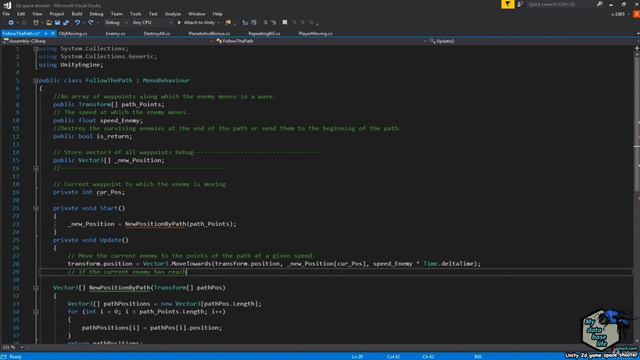The image size is (640, 360).
Task: Open the Project menu
Action: [57, 14]
